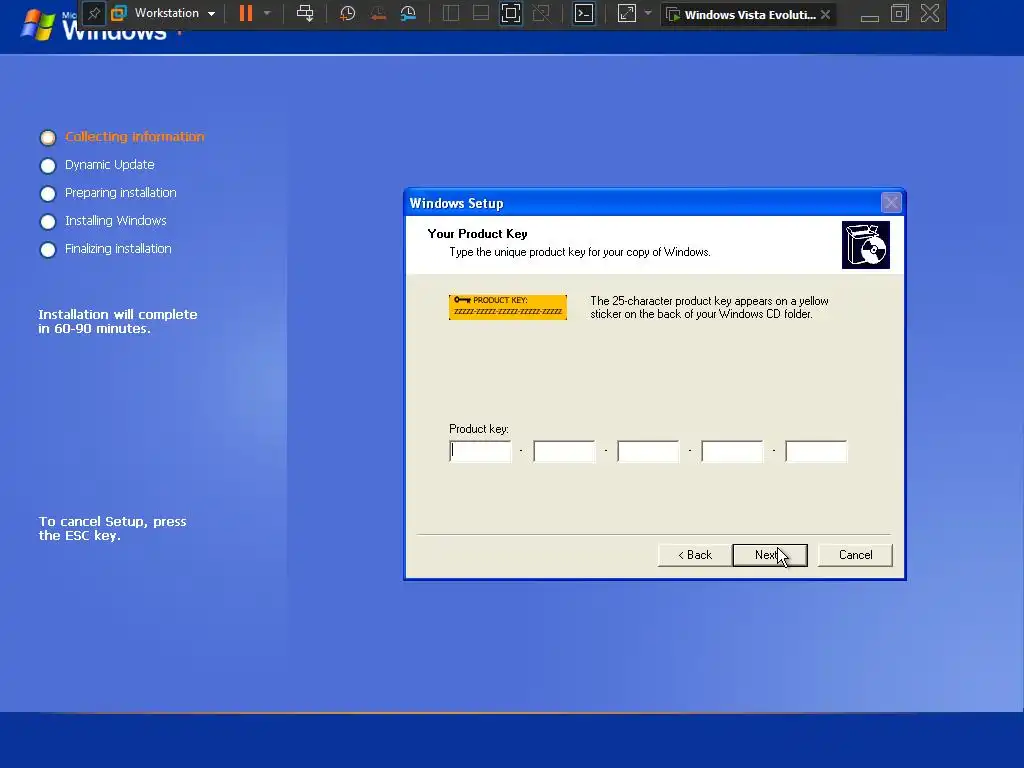Click the stretch guest display icon

tap(626, 13)
